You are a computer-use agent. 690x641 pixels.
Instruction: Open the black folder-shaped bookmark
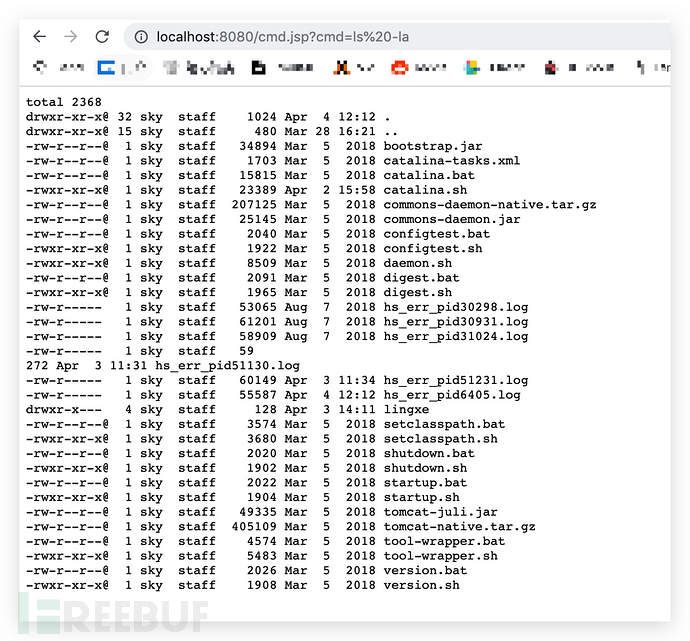click(x=259, y=68)
